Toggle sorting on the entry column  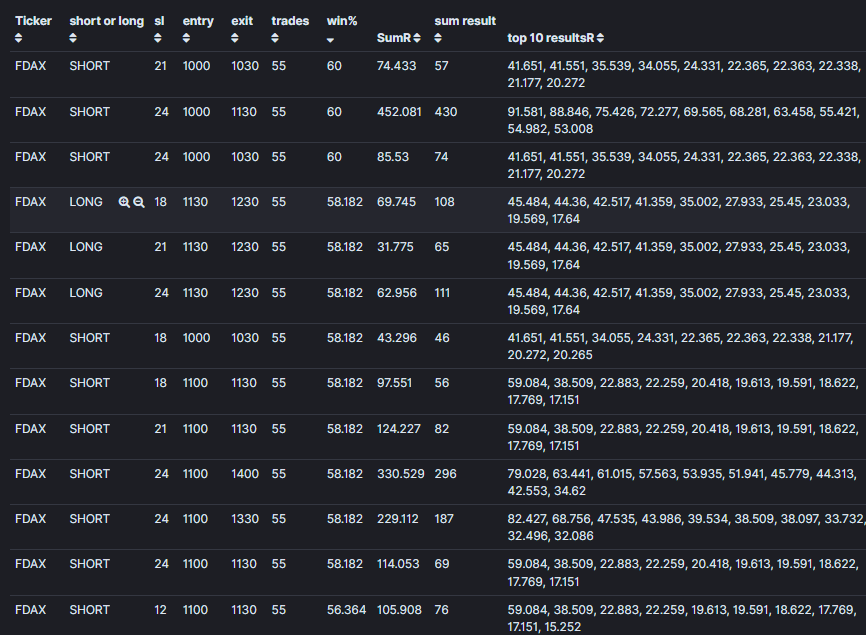186,38
